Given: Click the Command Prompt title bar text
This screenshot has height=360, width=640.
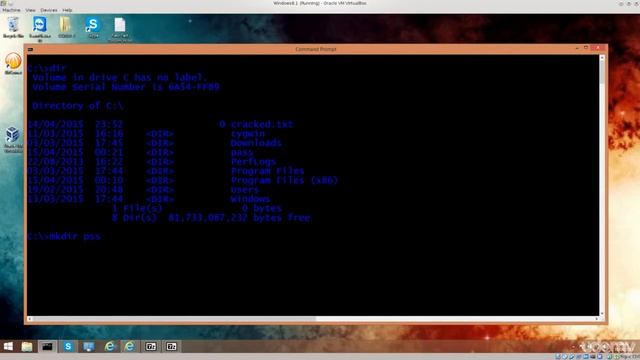Looking at the screenshot, I should click(316, 49).
